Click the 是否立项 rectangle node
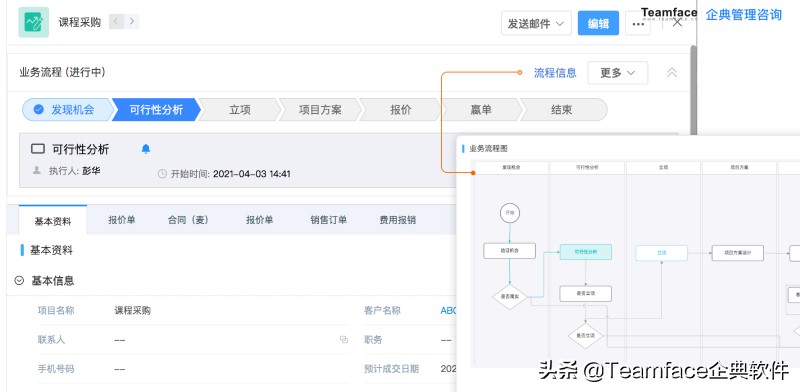Image resolution: width=800 pixels, height=392 pixels. [585, 293]
